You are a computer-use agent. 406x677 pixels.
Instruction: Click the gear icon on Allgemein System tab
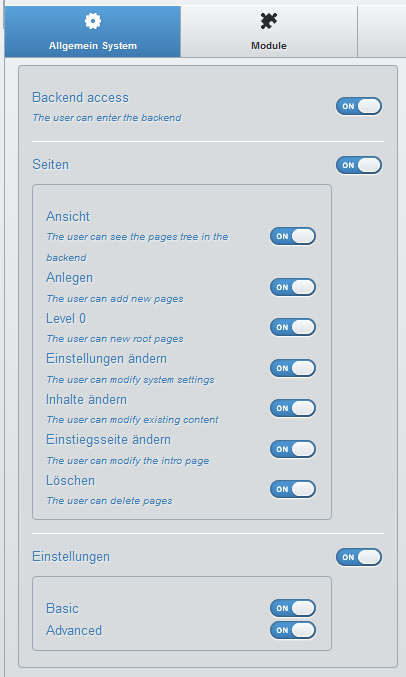(93, 21)
